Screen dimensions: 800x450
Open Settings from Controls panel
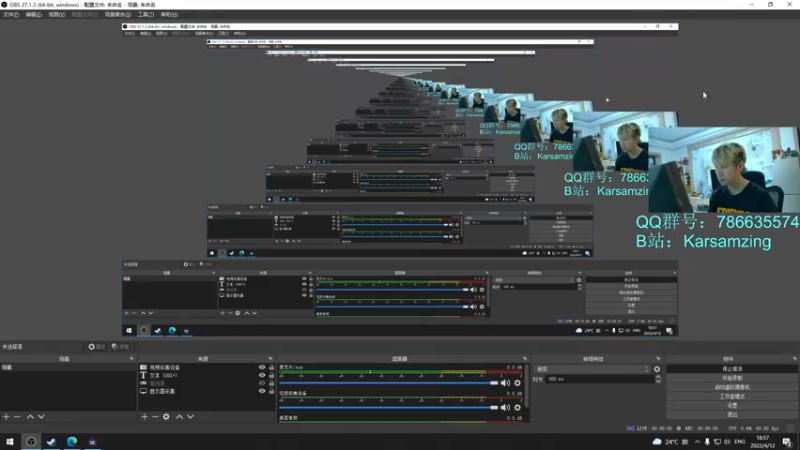(732, 406)
